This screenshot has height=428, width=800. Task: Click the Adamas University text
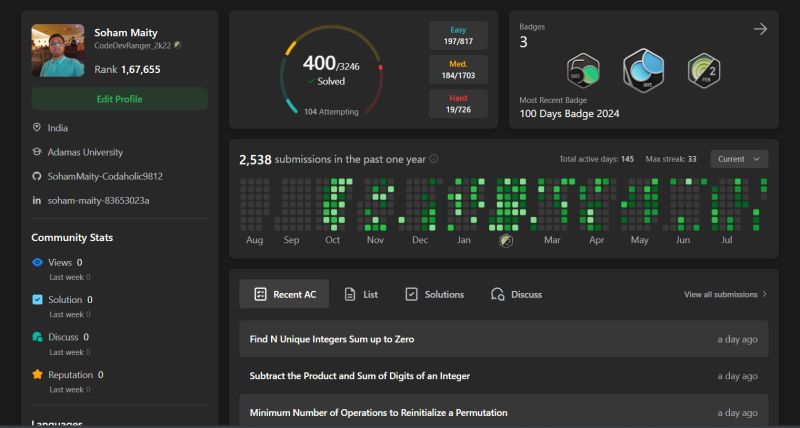click(x=85, y=152)
